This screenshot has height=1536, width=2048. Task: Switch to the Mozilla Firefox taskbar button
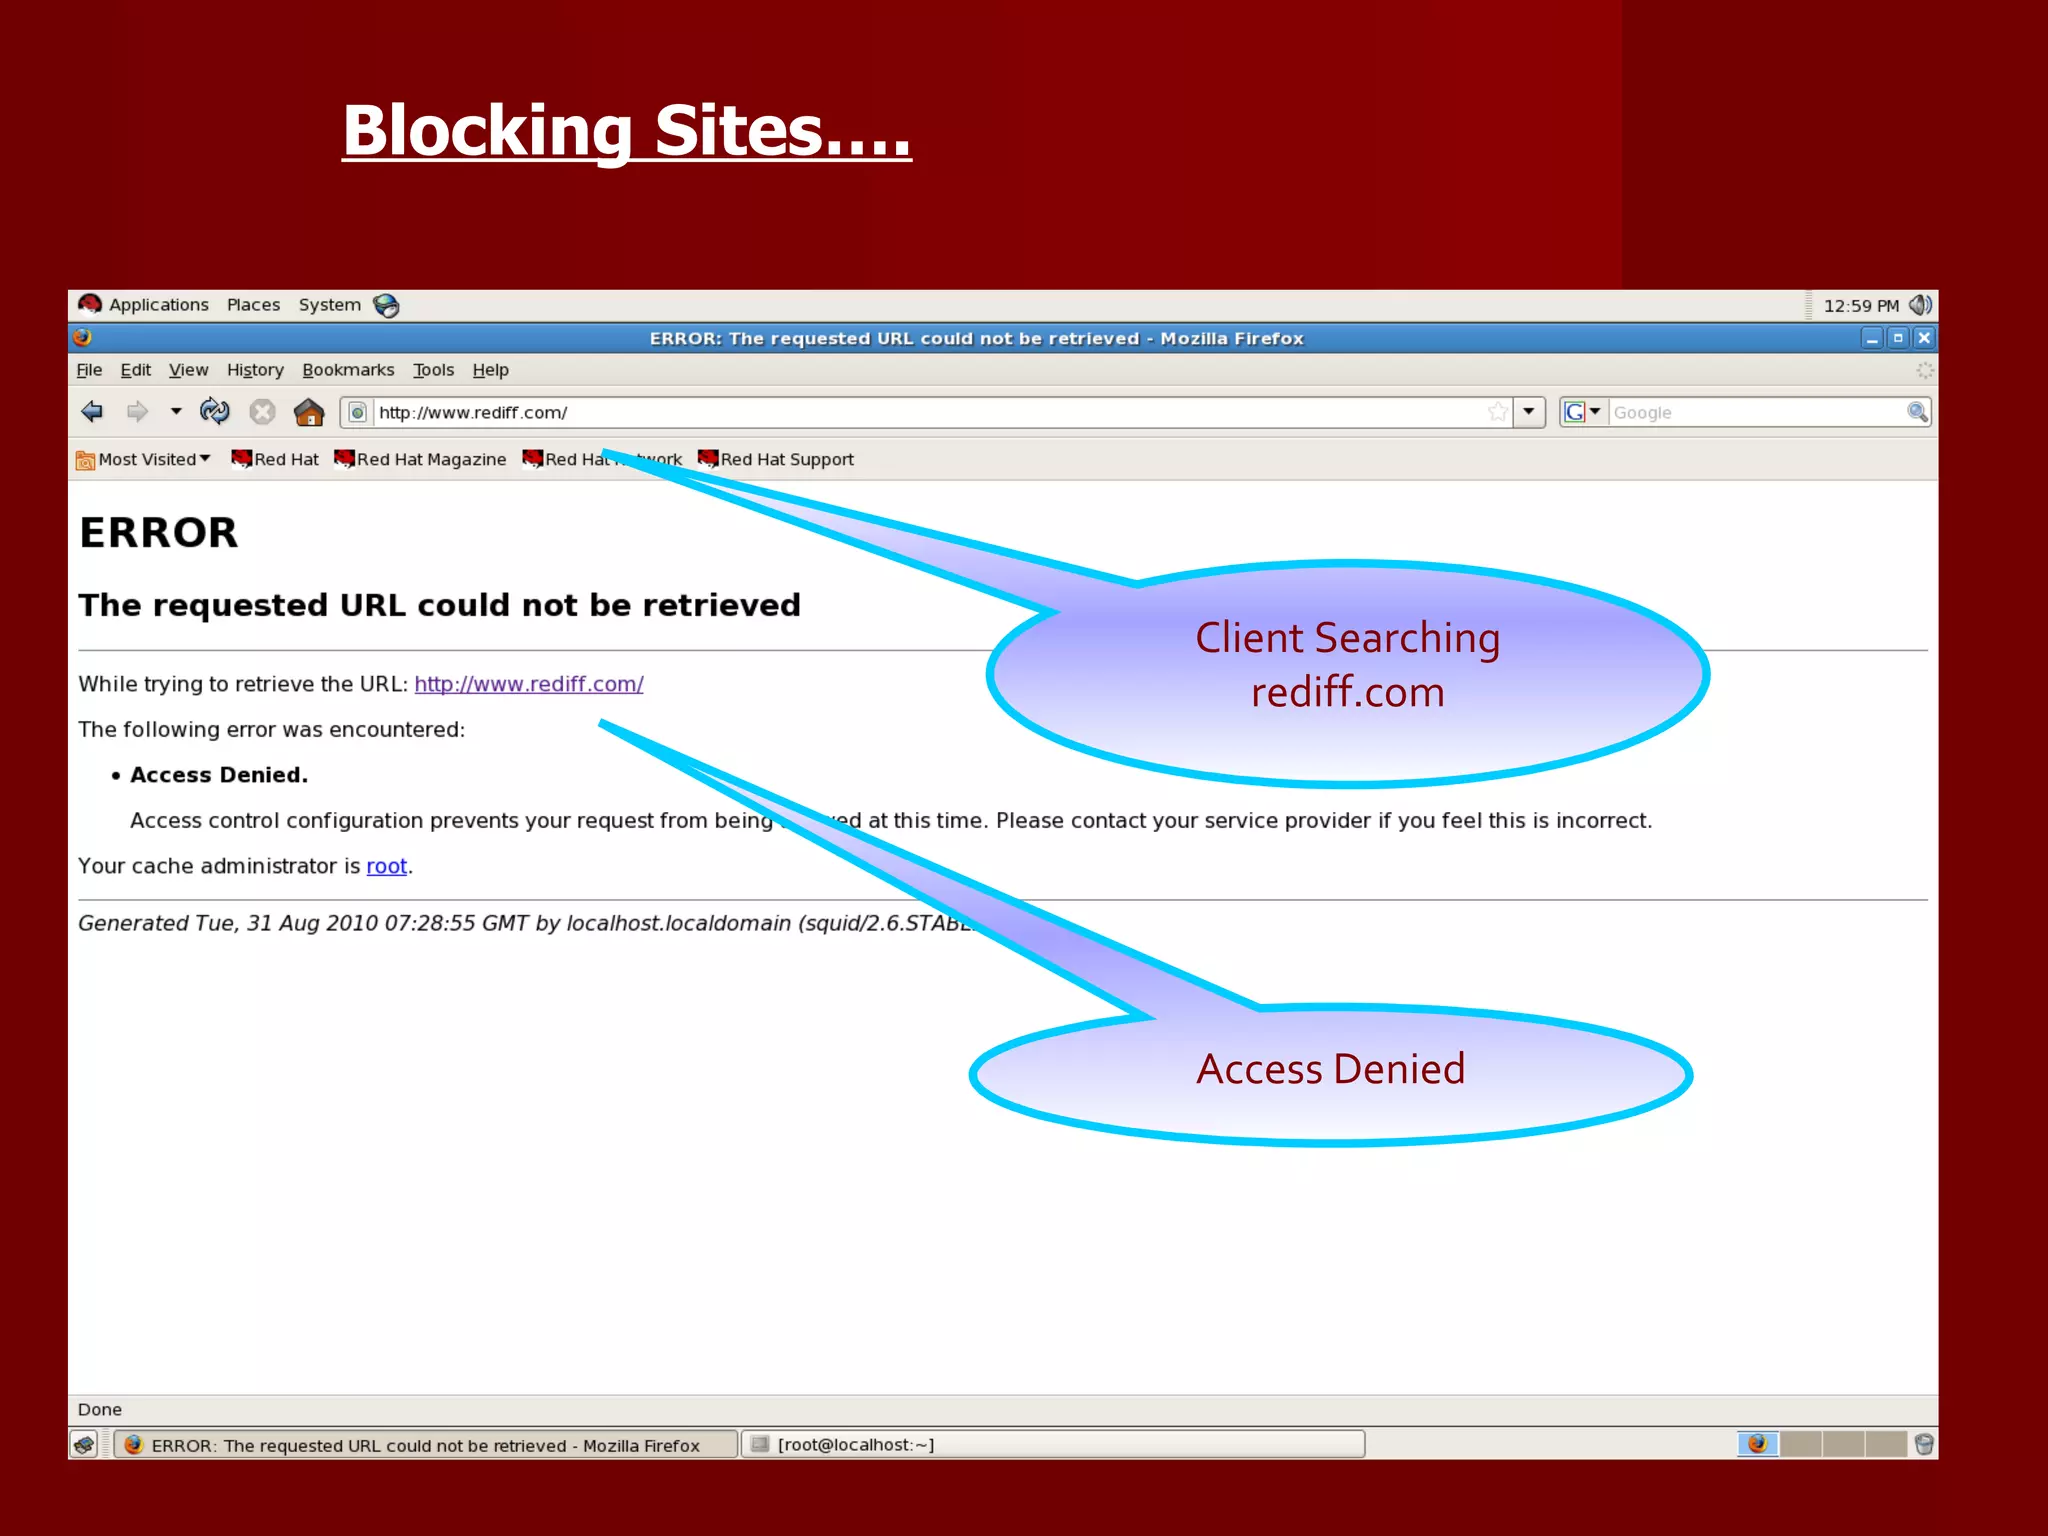pyautogui.click(x=426, y=1444)
